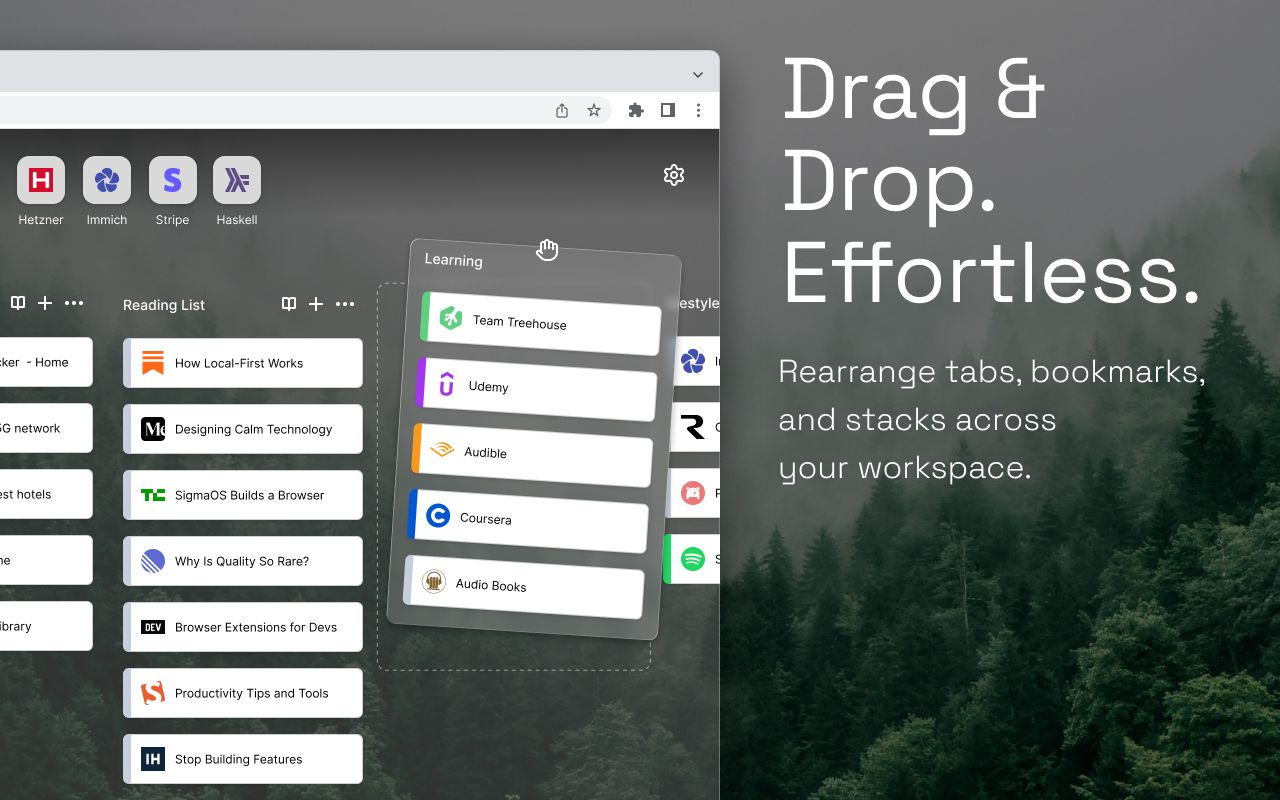Click the browser extensions puzzle icon

(636, 110)
